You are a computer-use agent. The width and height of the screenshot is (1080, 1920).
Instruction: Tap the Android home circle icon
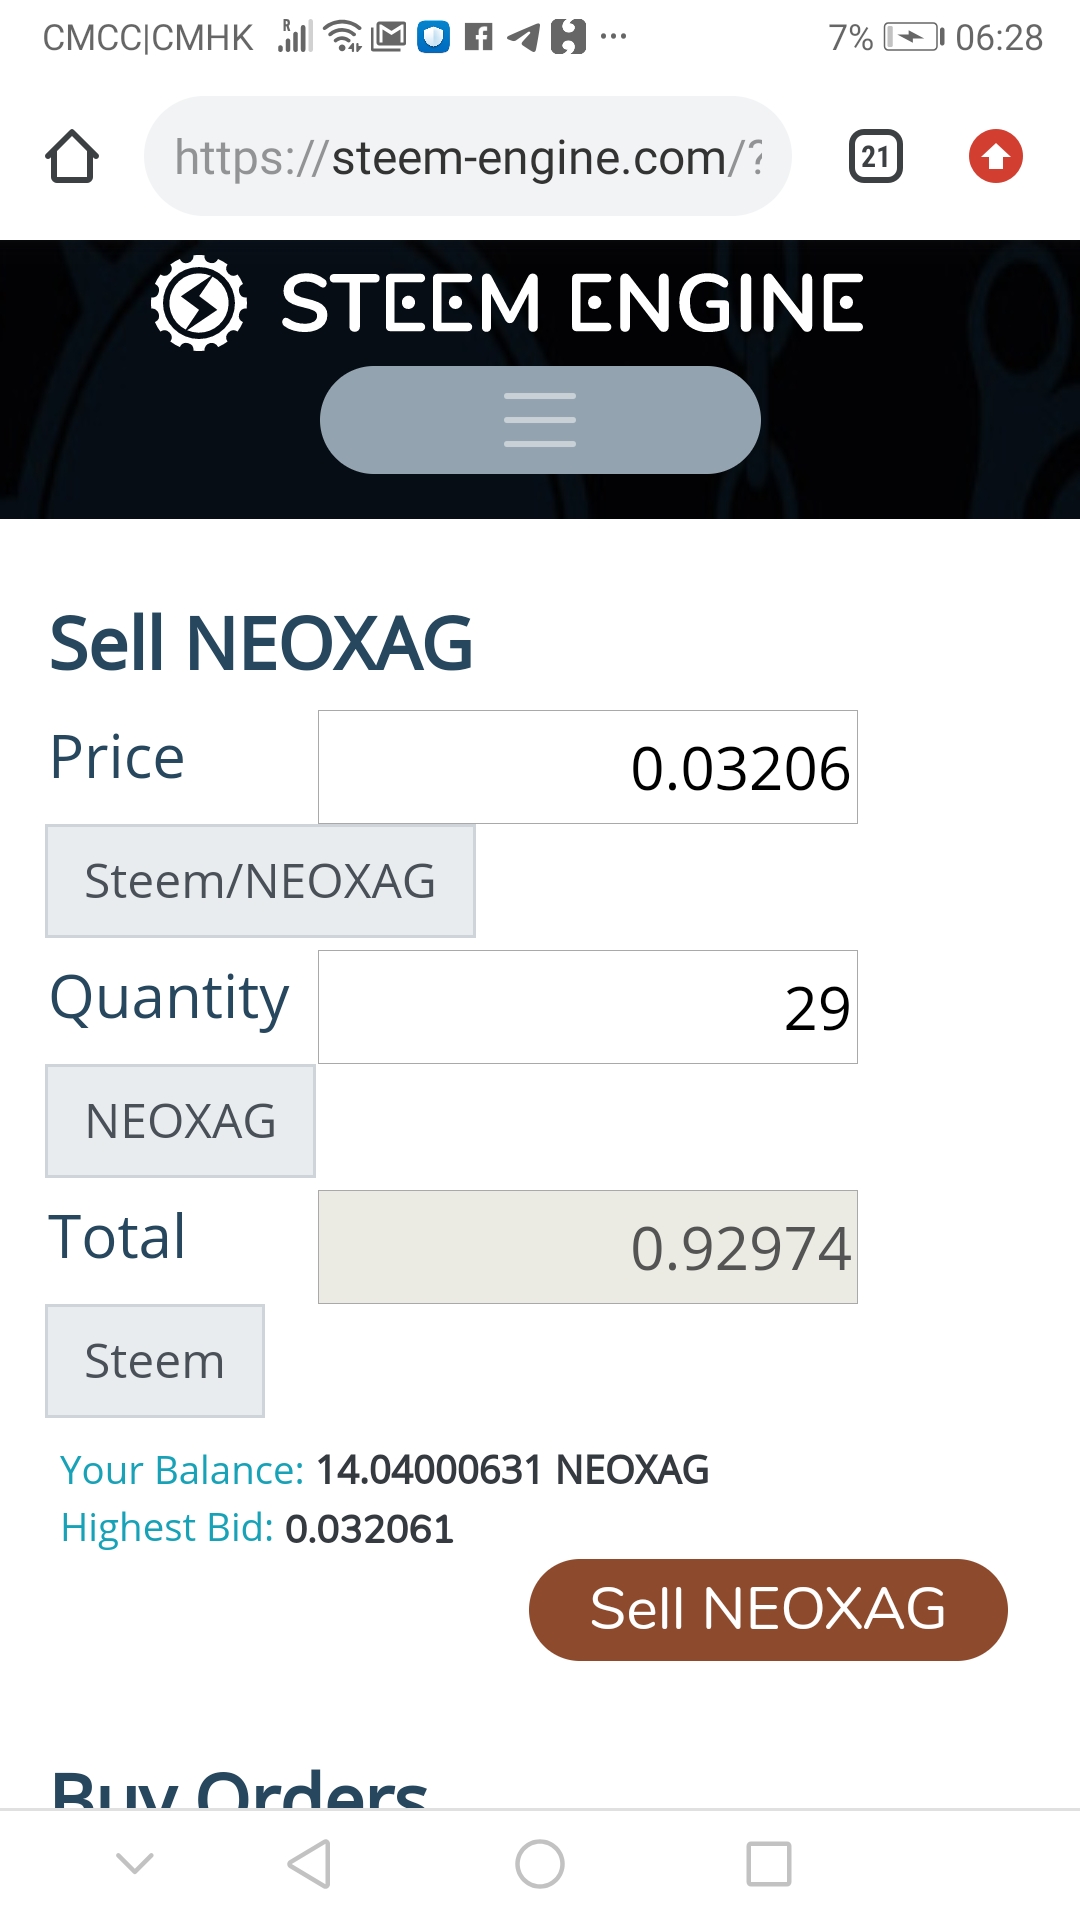pos(540,1864)
